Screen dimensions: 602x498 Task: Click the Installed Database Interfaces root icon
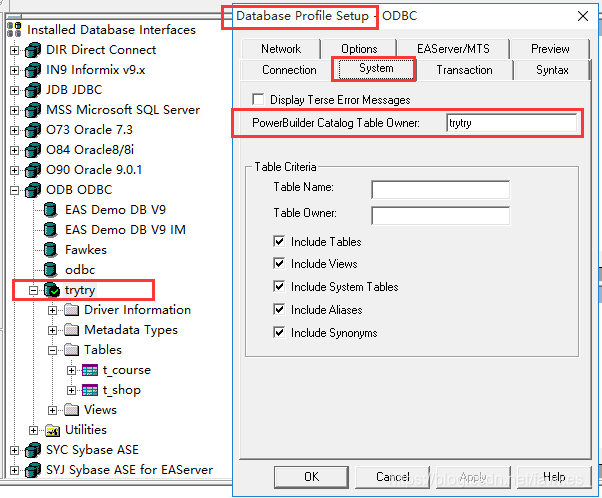click(14, 30)
